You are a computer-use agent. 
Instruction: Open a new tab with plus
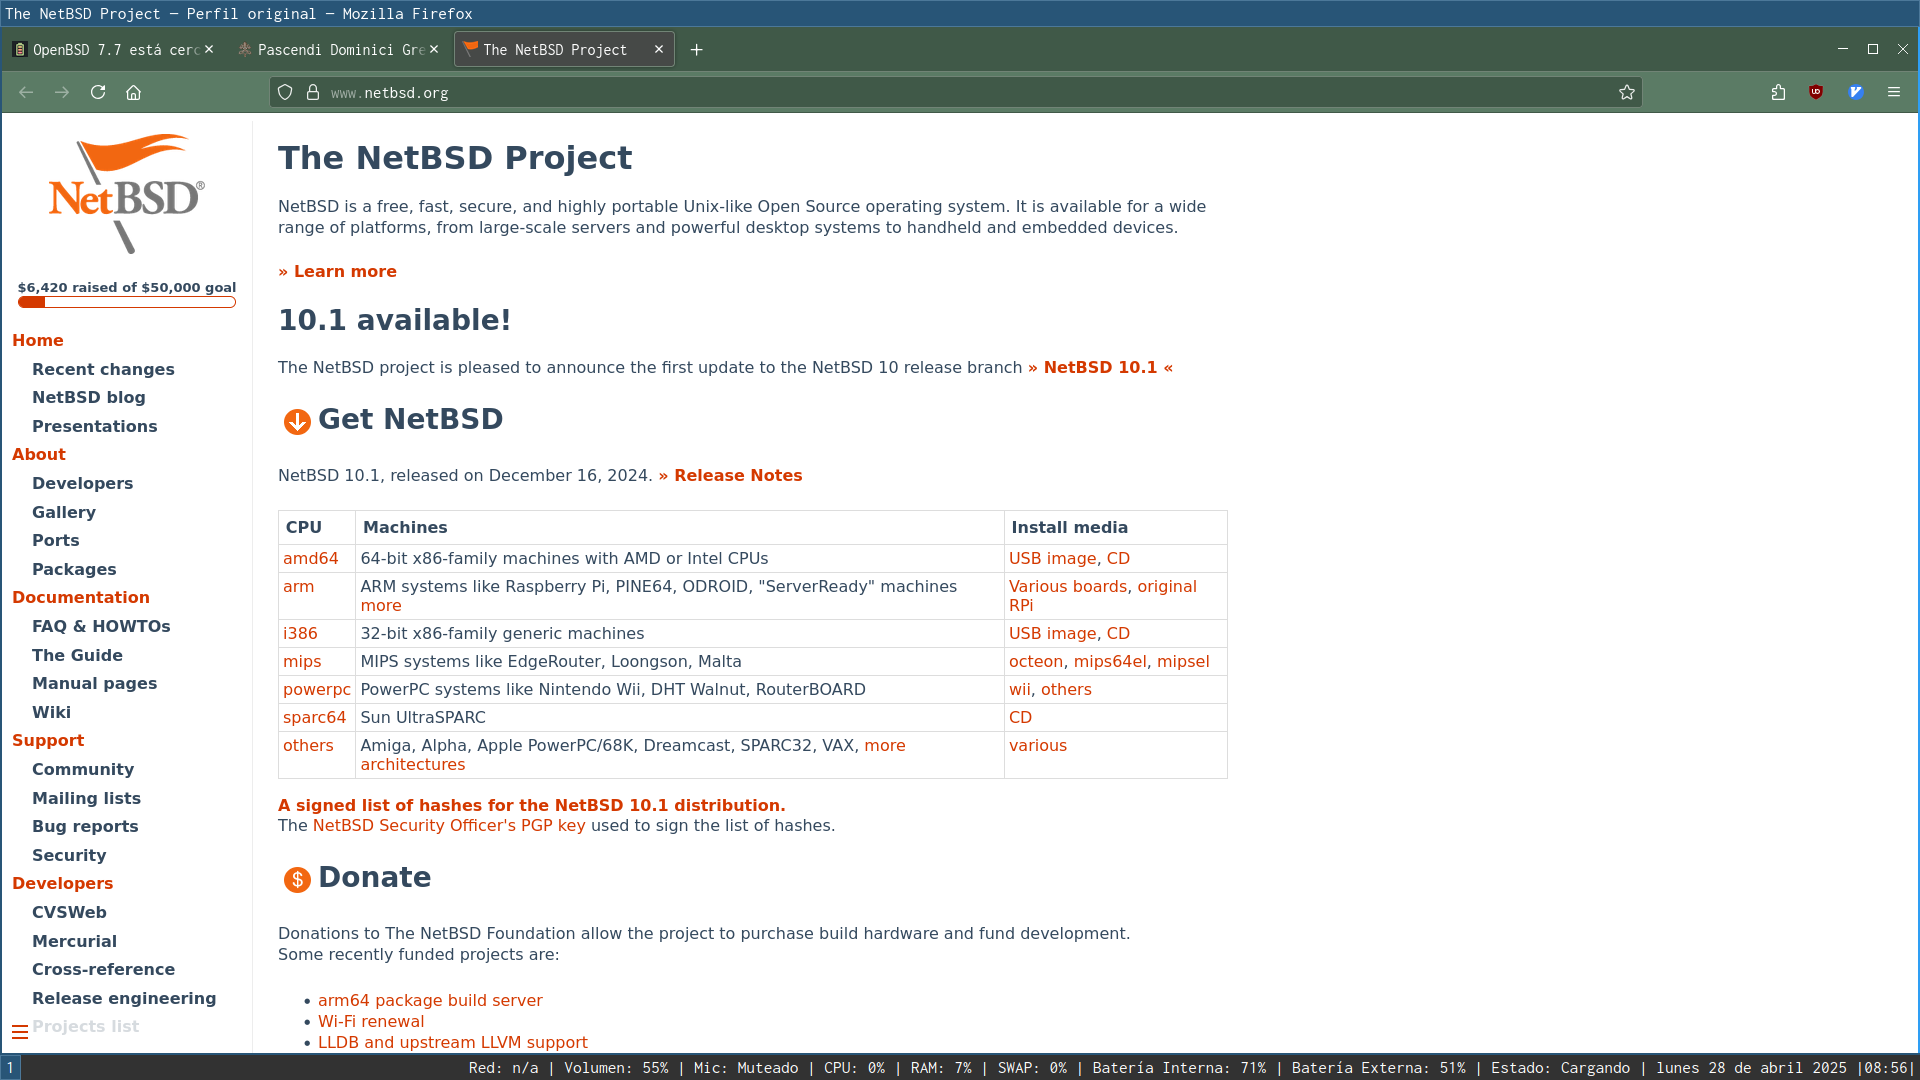click(x=697, y=50)
